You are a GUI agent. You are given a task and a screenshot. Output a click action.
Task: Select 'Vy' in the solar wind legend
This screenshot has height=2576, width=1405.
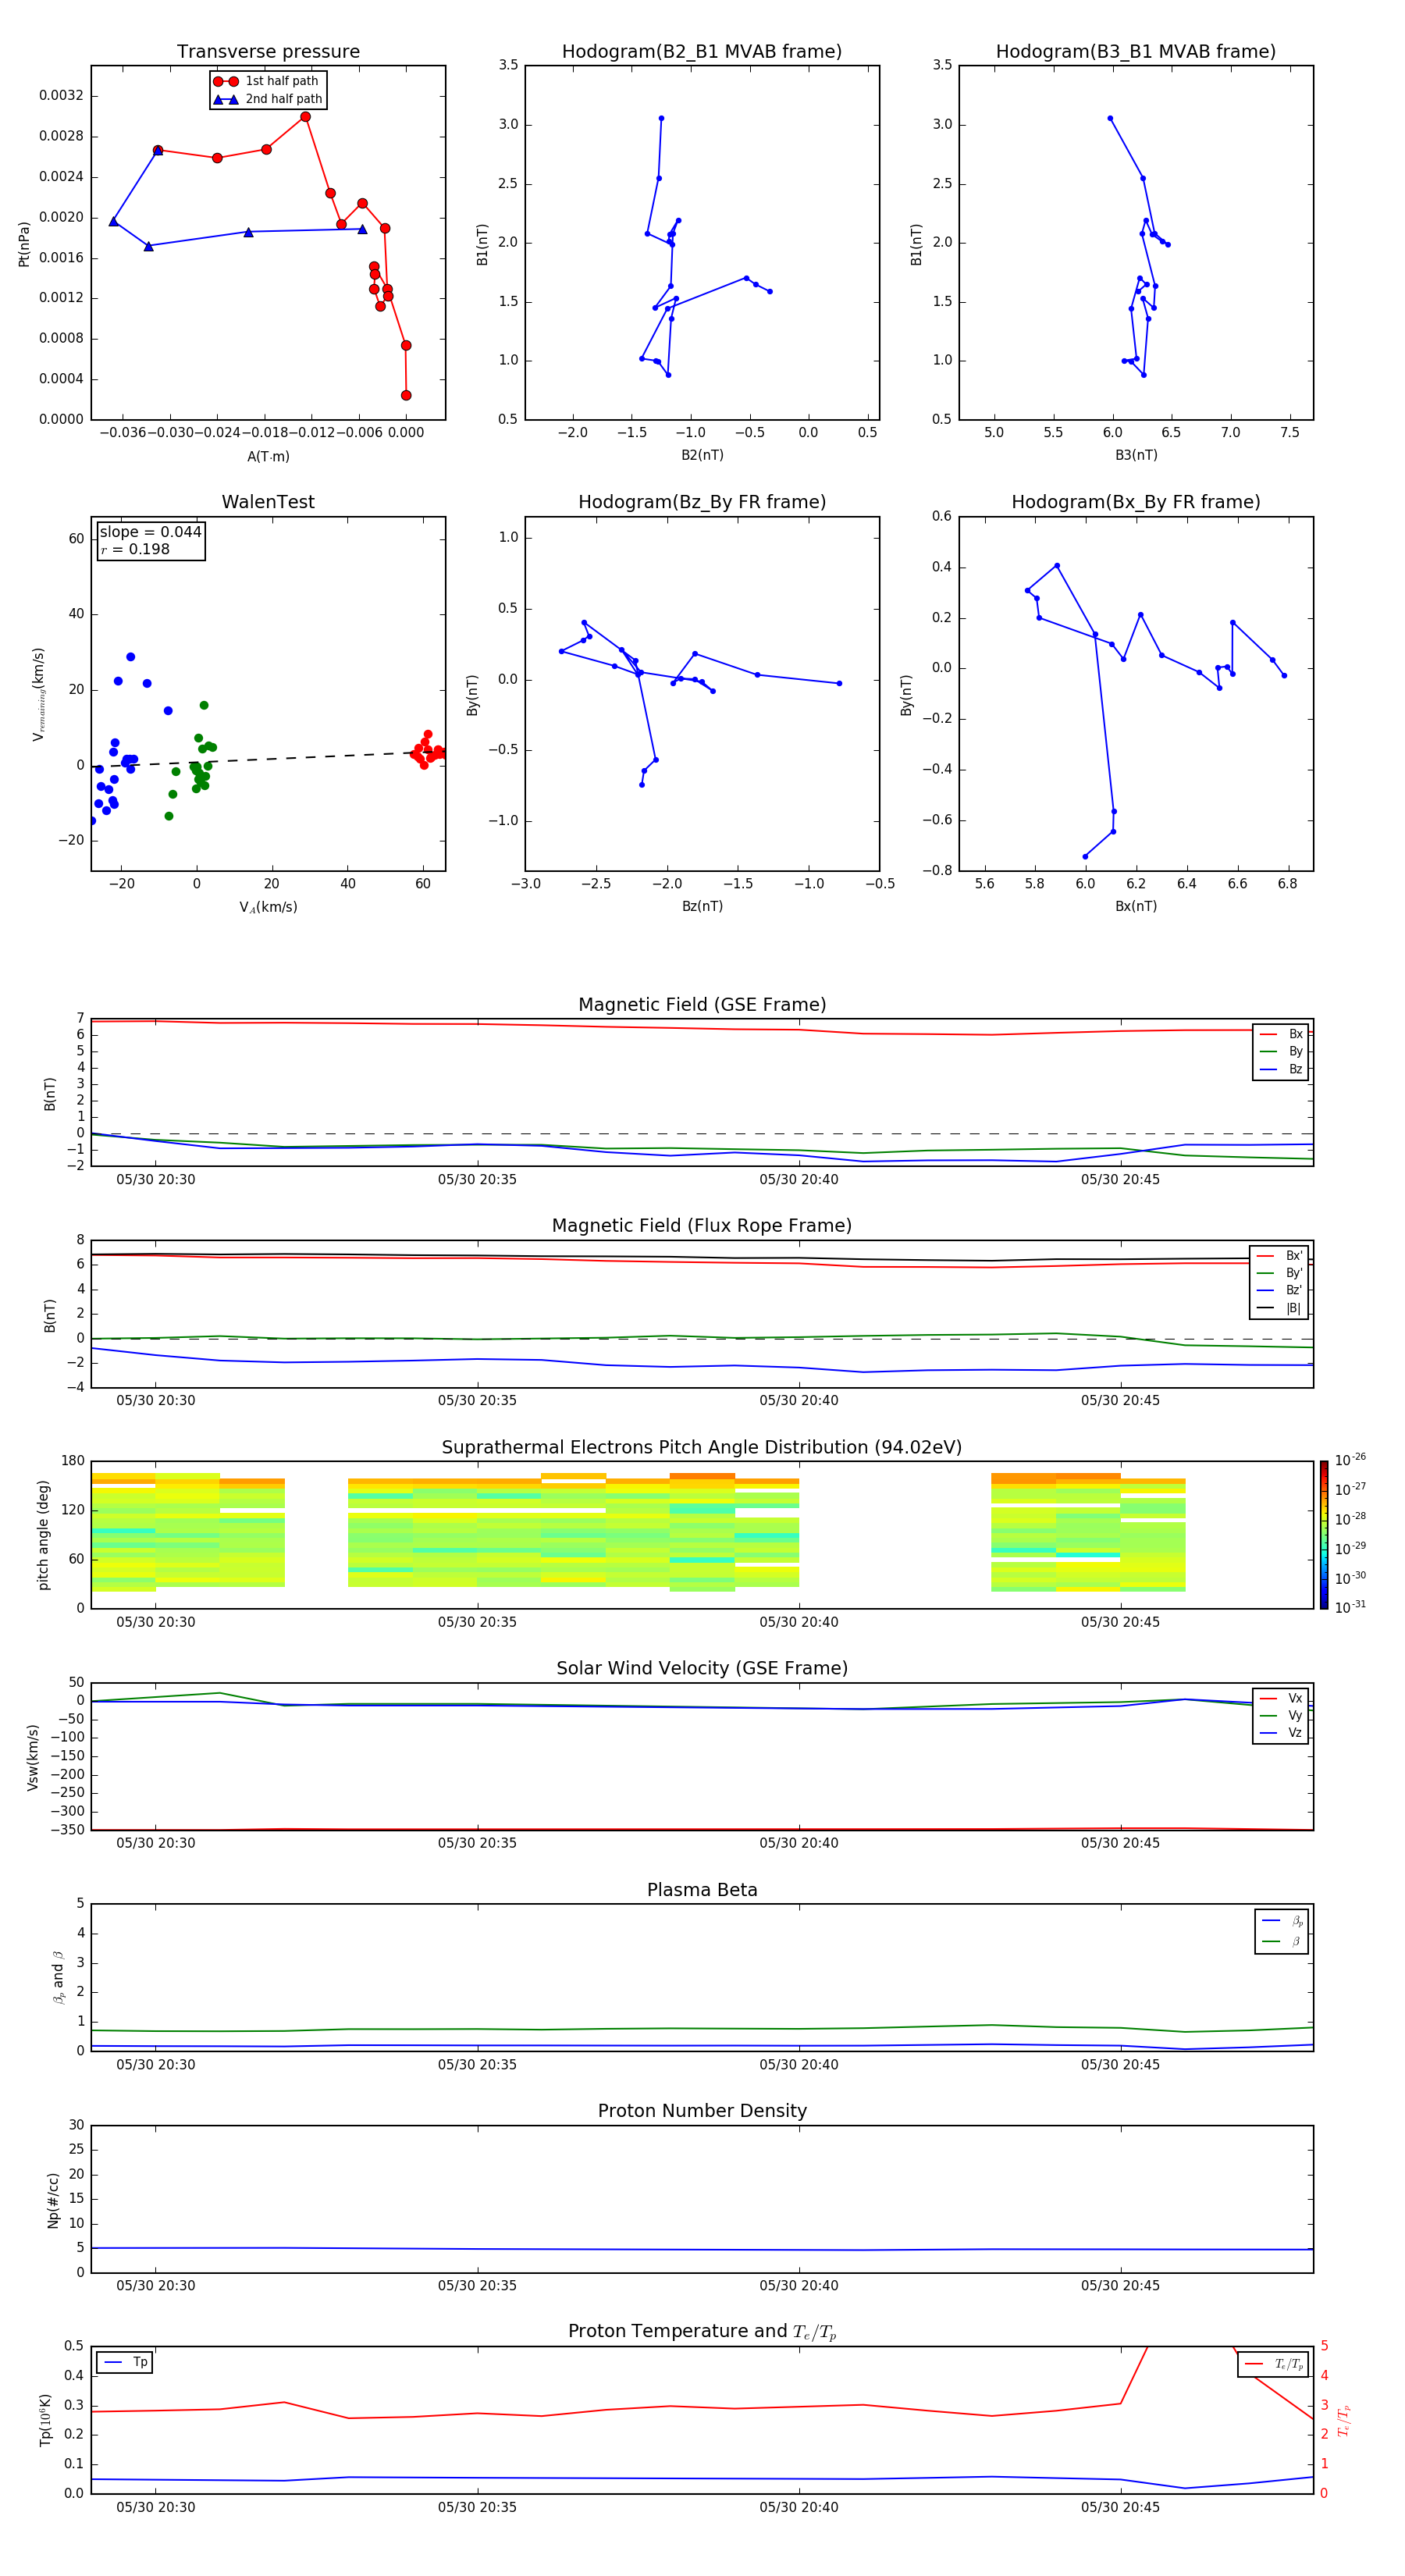tap(1281, 1715)
